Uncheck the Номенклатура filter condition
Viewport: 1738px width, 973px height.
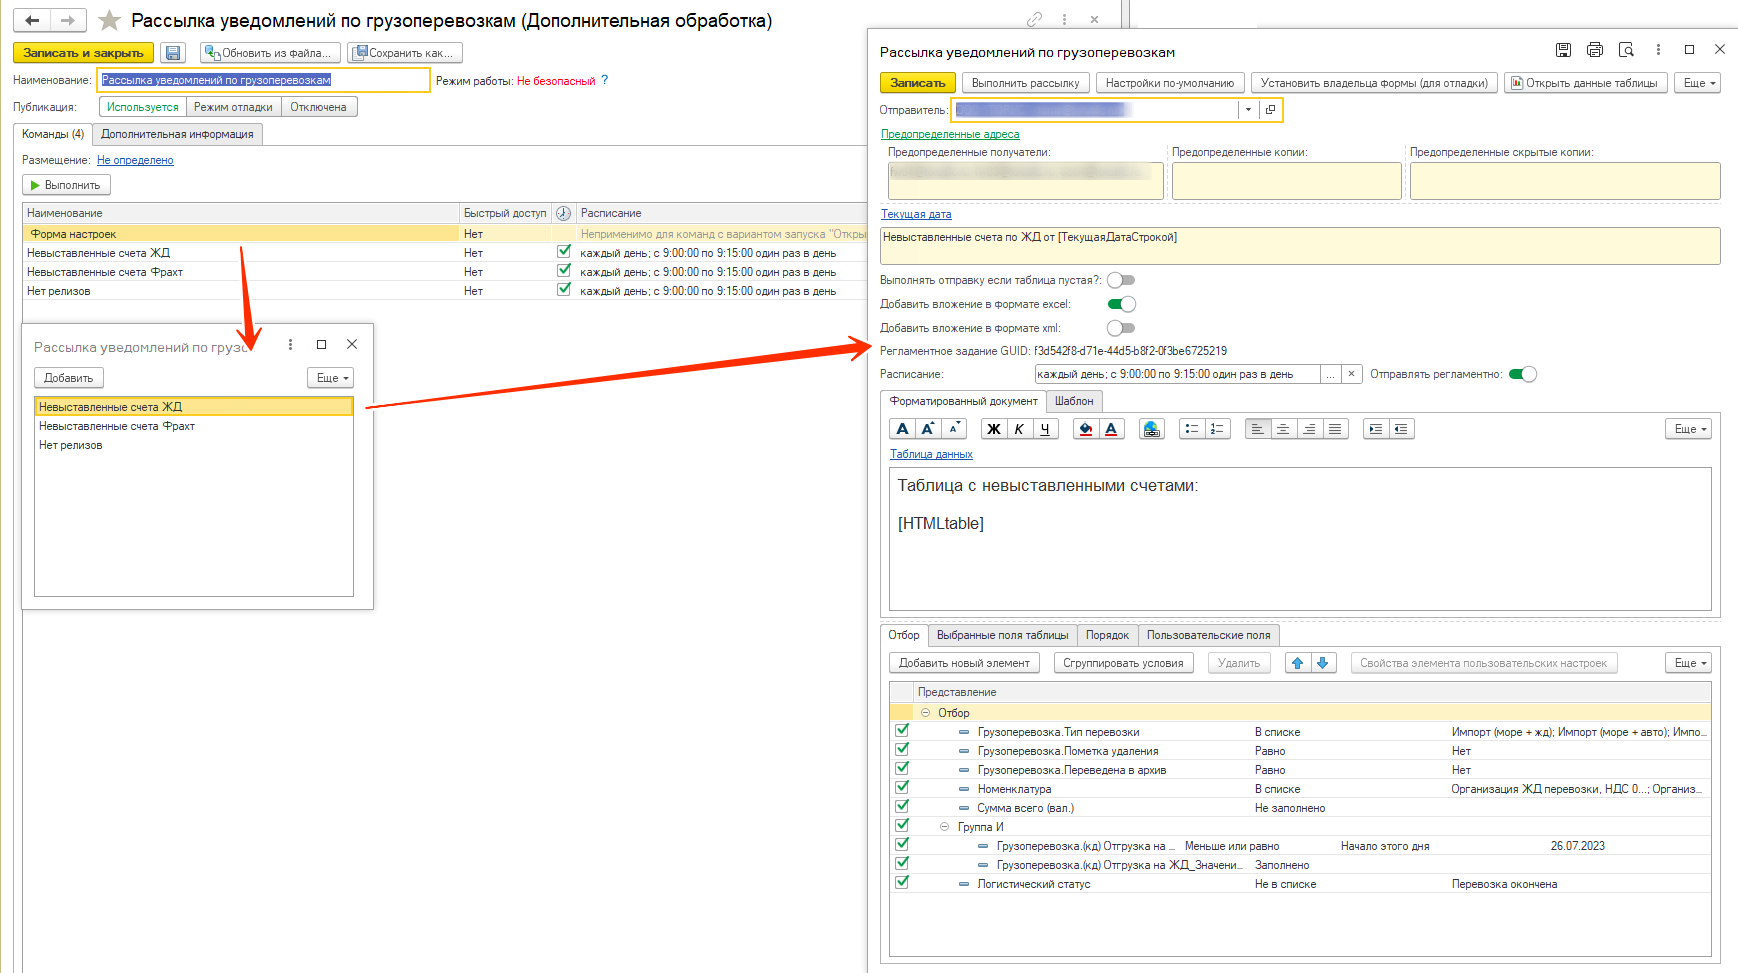click(x=902, y=787)
